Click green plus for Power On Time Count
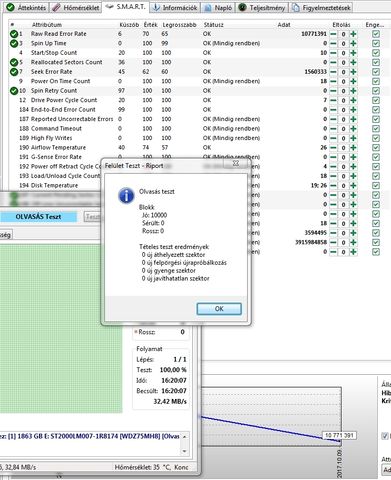This screenshot has height=480, width=391. (353, 81)
